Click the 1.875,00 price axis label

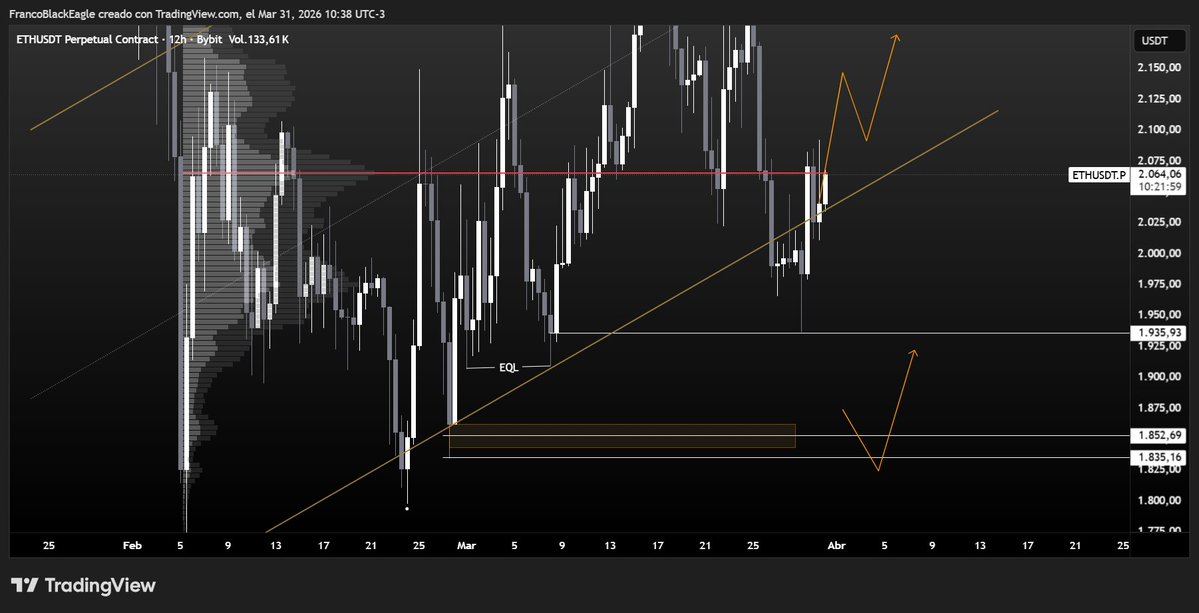coord(1159,407)
